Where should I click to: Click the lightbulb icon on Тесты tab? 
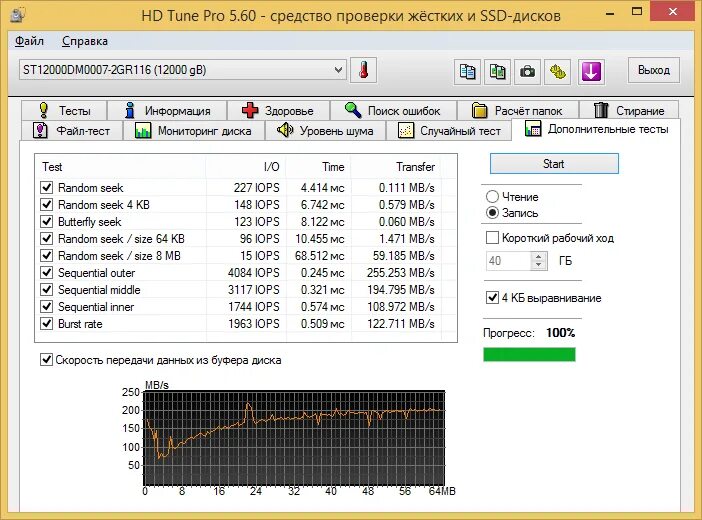pyautogui.click(x=43, y=110)
